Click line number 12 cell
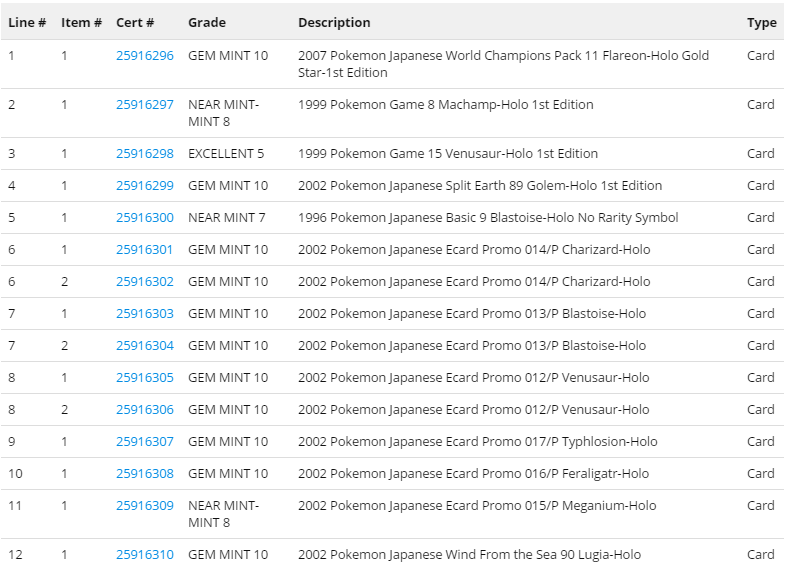794x579 pixels. pyautogui.click(x=15, y=555)
